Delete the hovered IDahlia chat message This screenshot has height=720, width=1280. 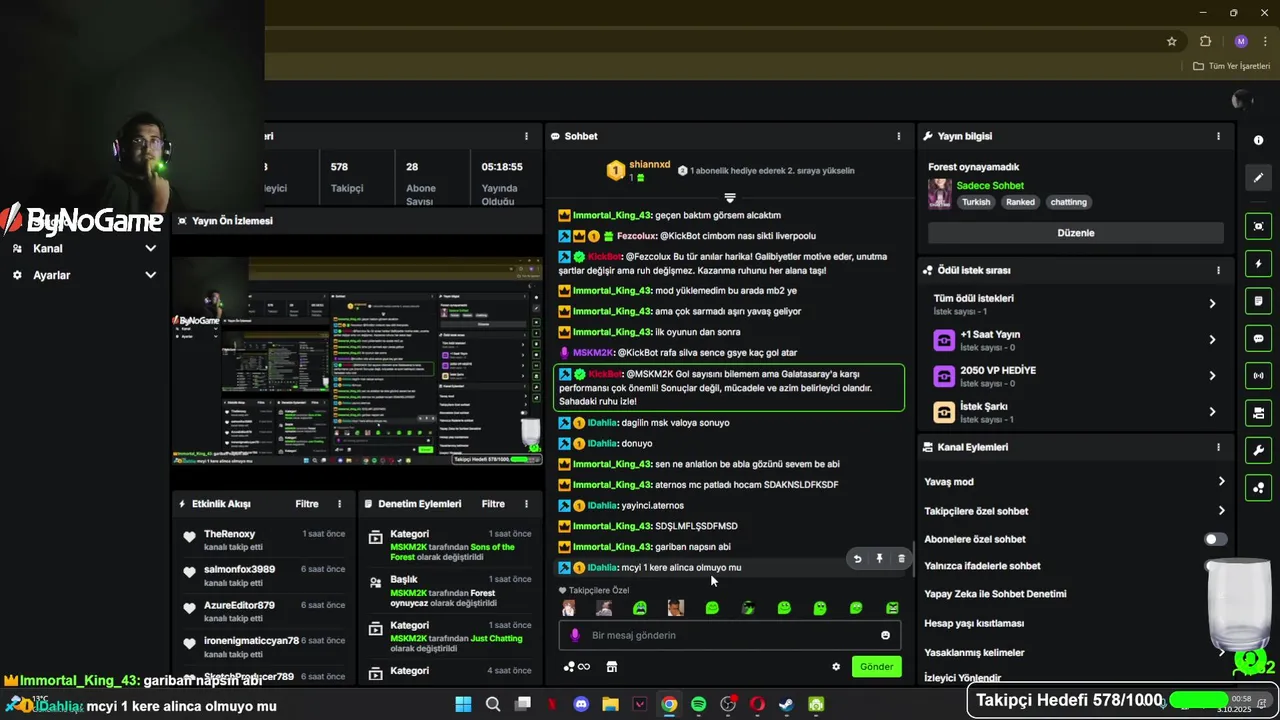coord(901,559)
